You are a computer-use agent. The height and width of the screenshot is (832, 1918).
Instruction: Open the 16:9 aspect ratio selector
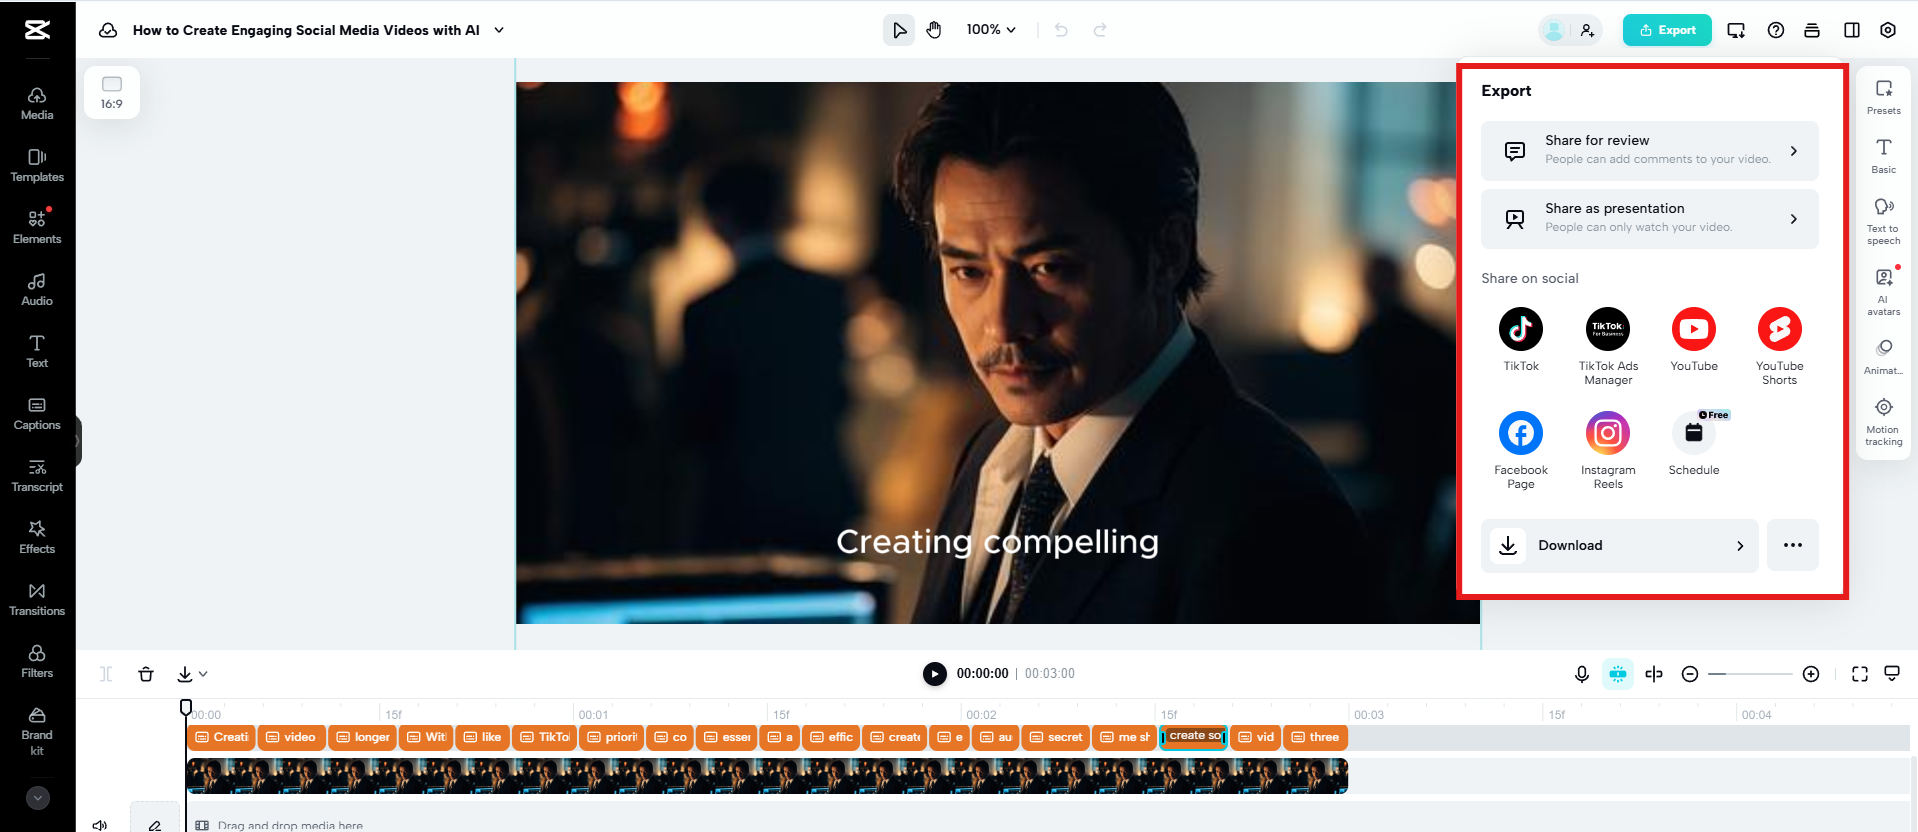point(112,92)
